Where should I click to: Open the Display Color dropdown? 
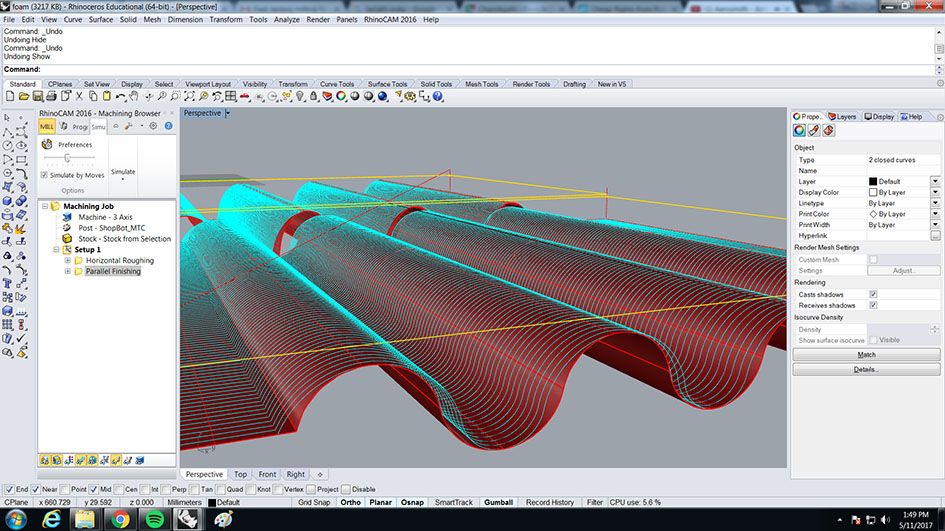coord(935,192)
